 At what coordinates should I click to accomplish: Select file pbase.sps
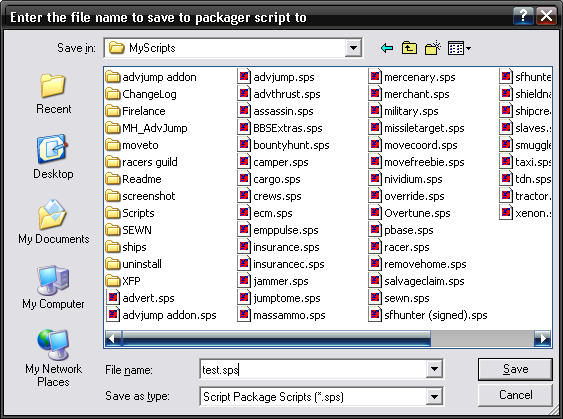click(x=401, y=230)
